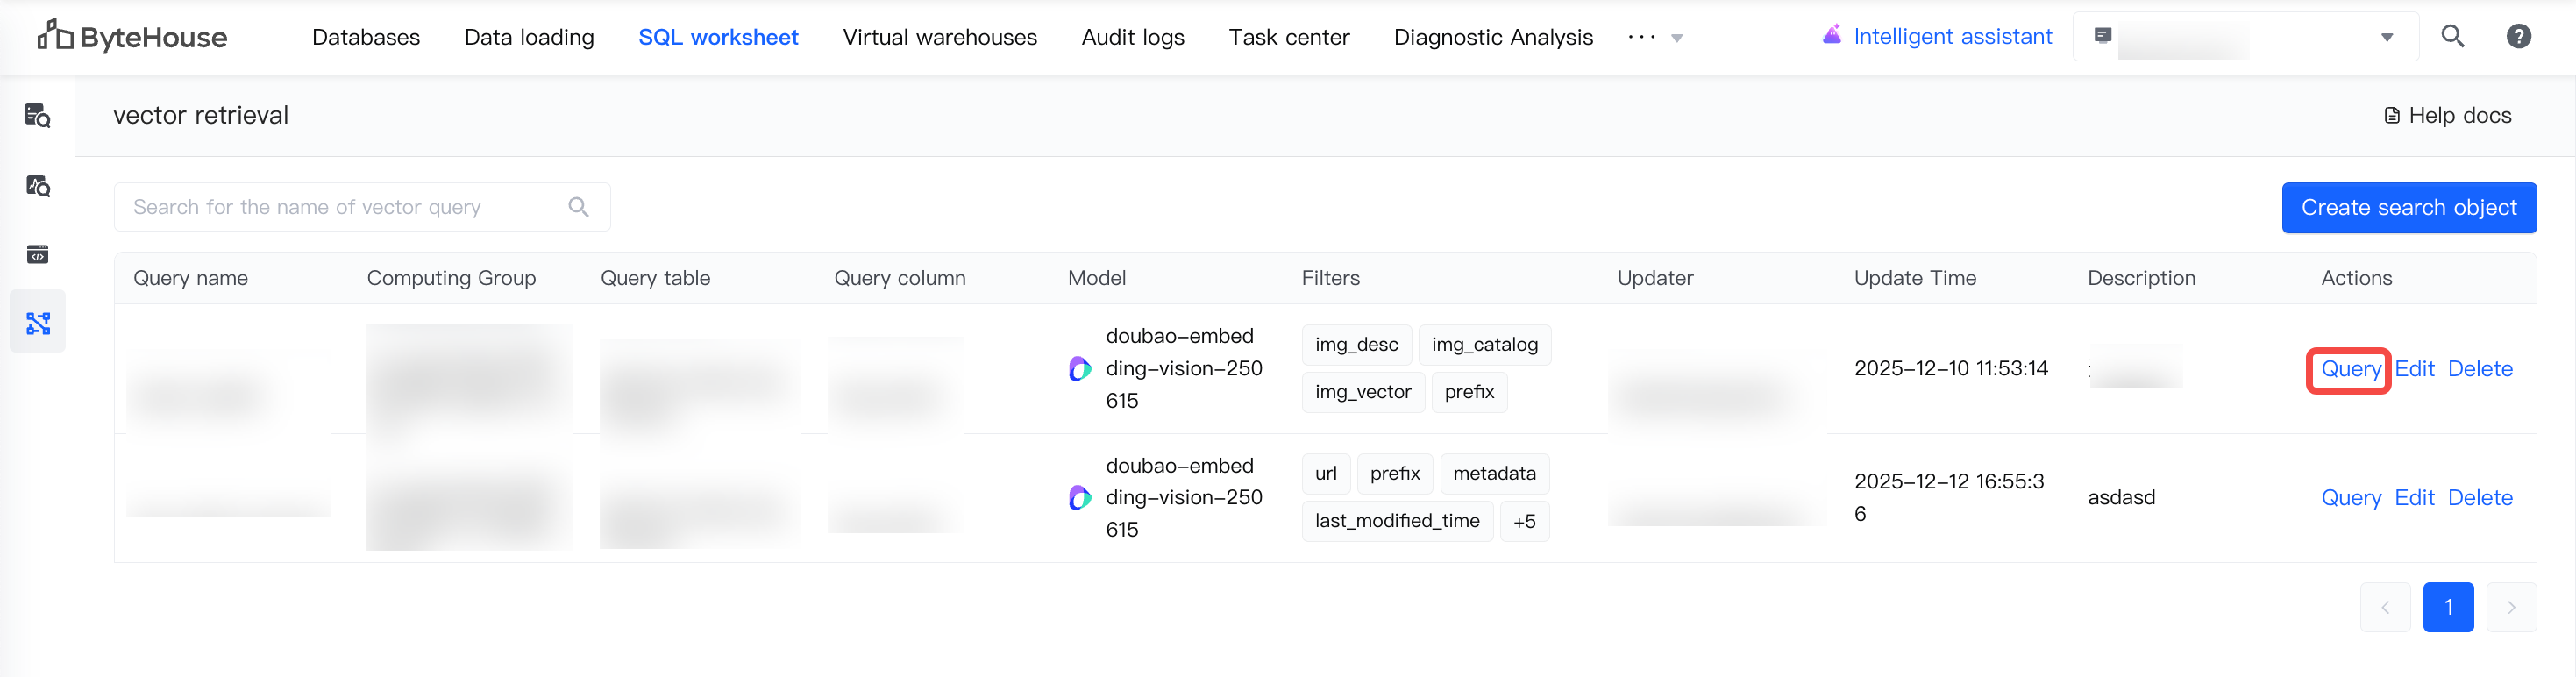This screenshot has height=677, width=2576.
Task: Open the third sidebar code window icon
Action: [x=38, y=255]
